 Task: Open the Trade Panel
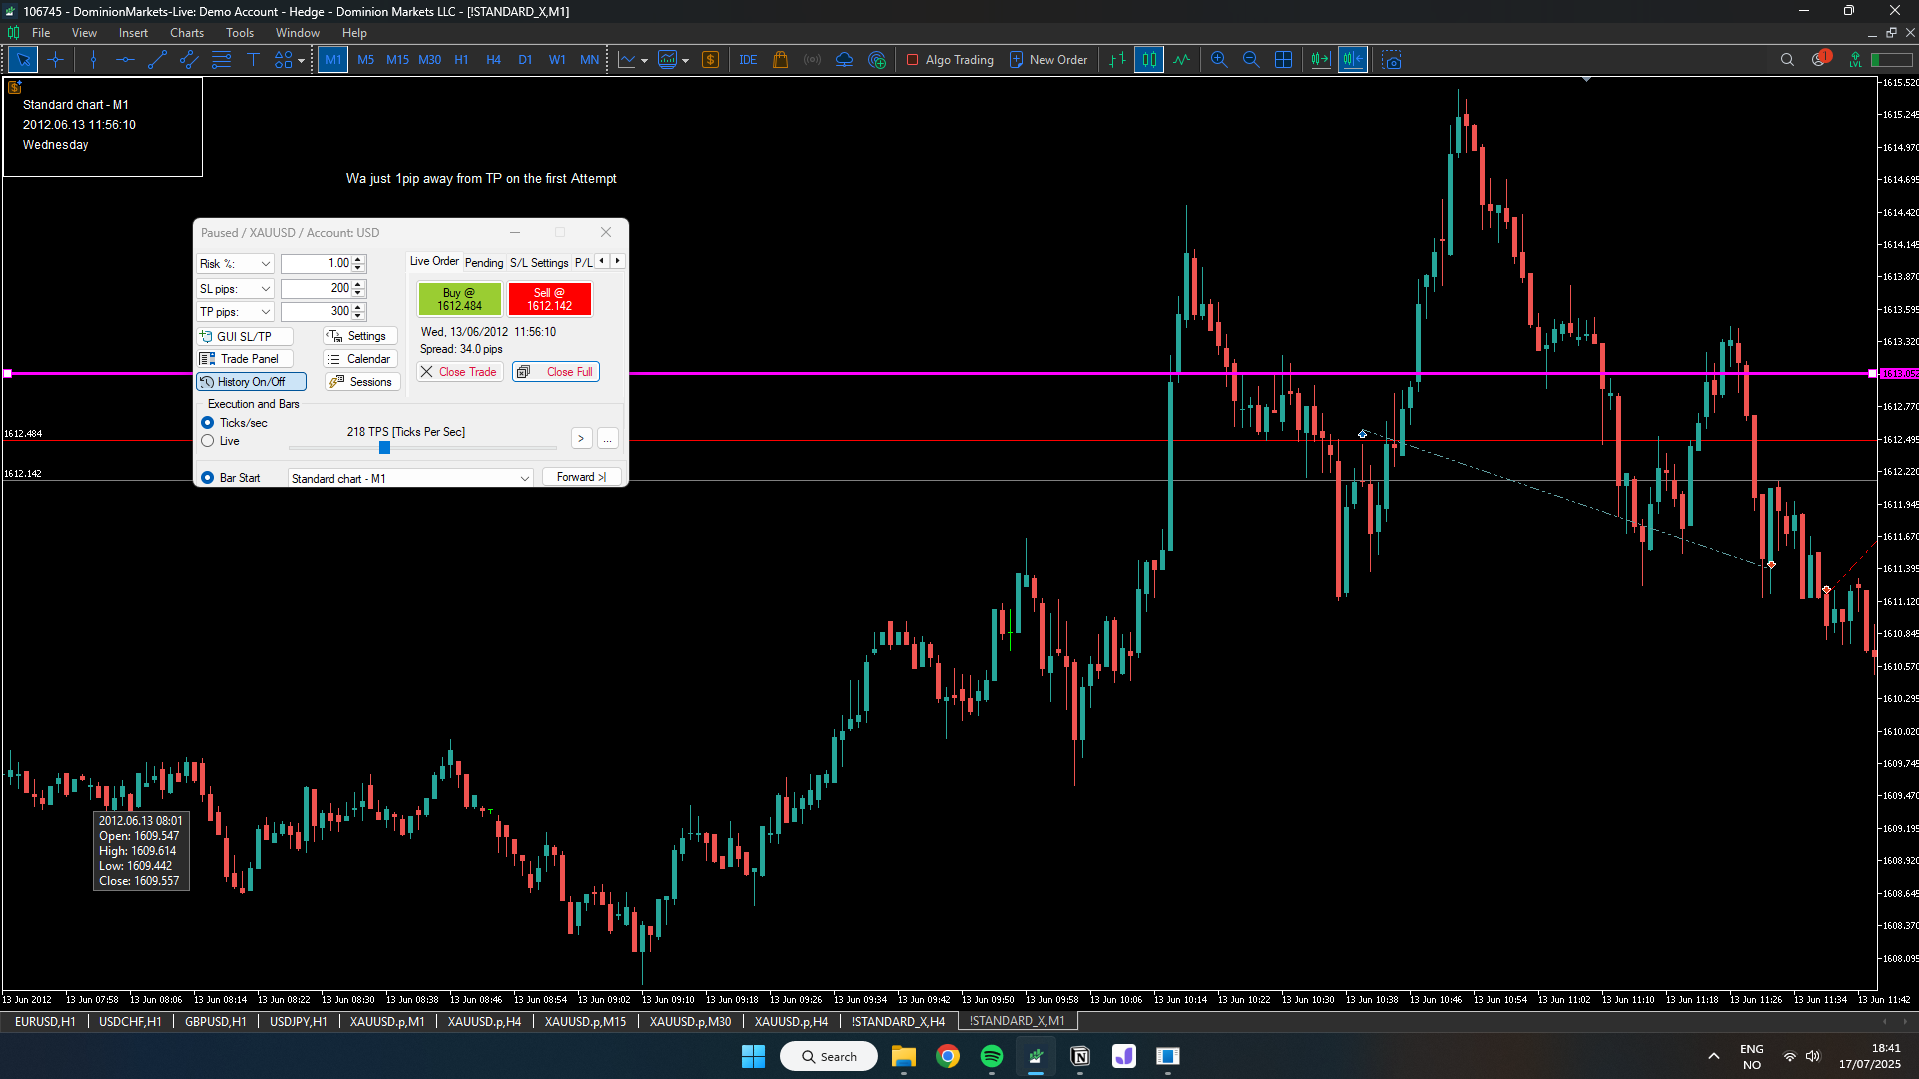tap(245, 359)
